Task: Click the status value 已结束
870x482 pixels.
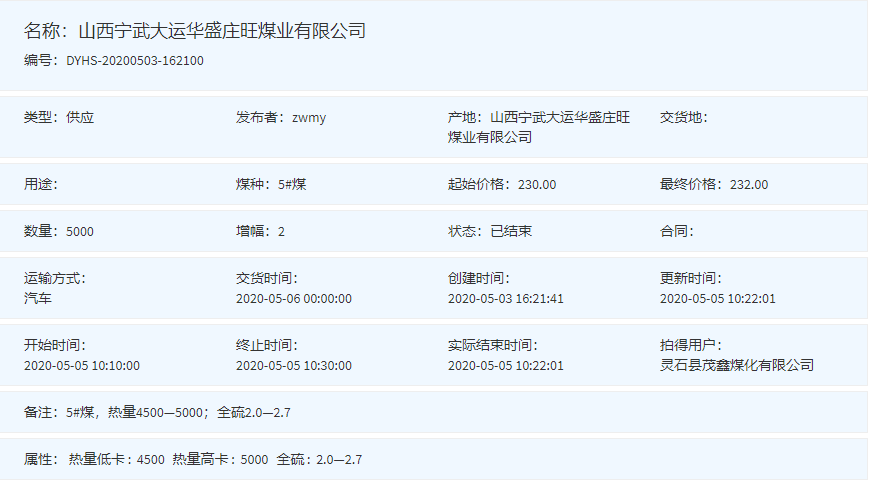Action: (x=511, y=231)
